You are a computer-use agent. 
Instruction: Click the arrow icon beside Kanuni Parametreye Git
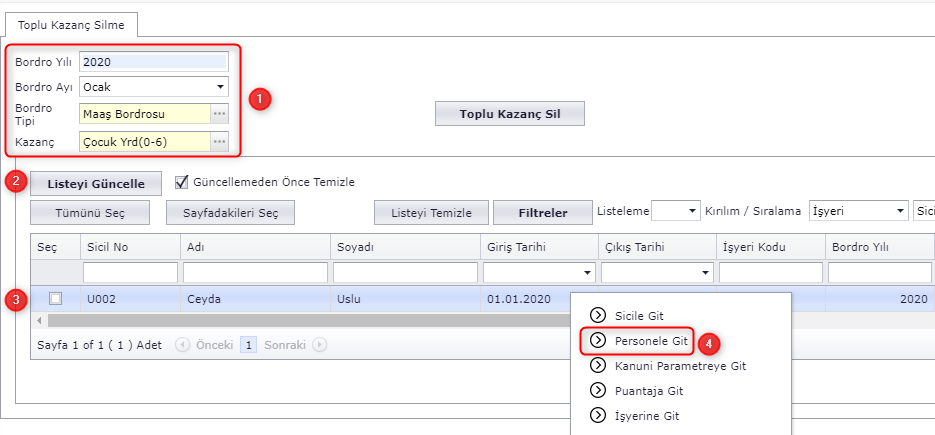click(599, 366)
